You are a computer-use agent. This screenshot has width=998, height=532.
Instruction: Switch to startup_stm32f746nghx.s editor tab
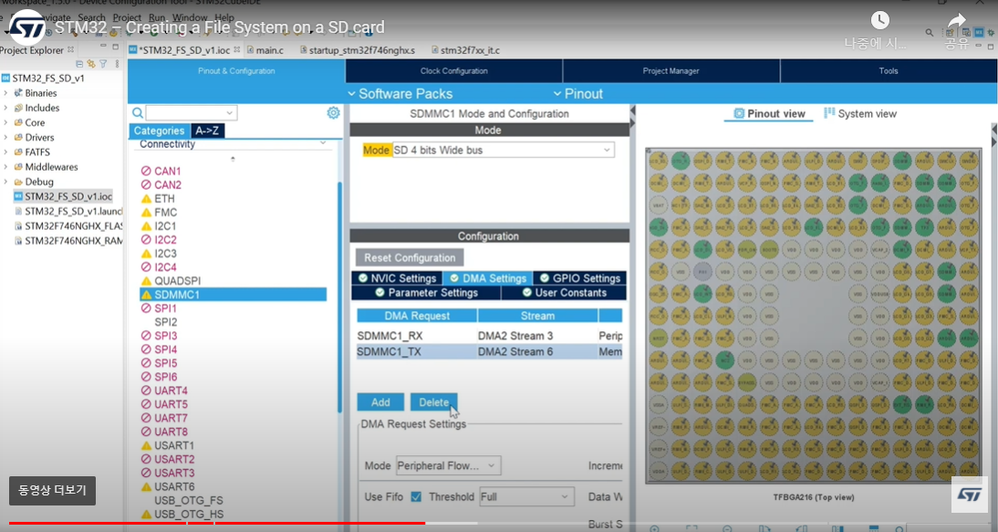pyautogui.click(x=357, y=50)
